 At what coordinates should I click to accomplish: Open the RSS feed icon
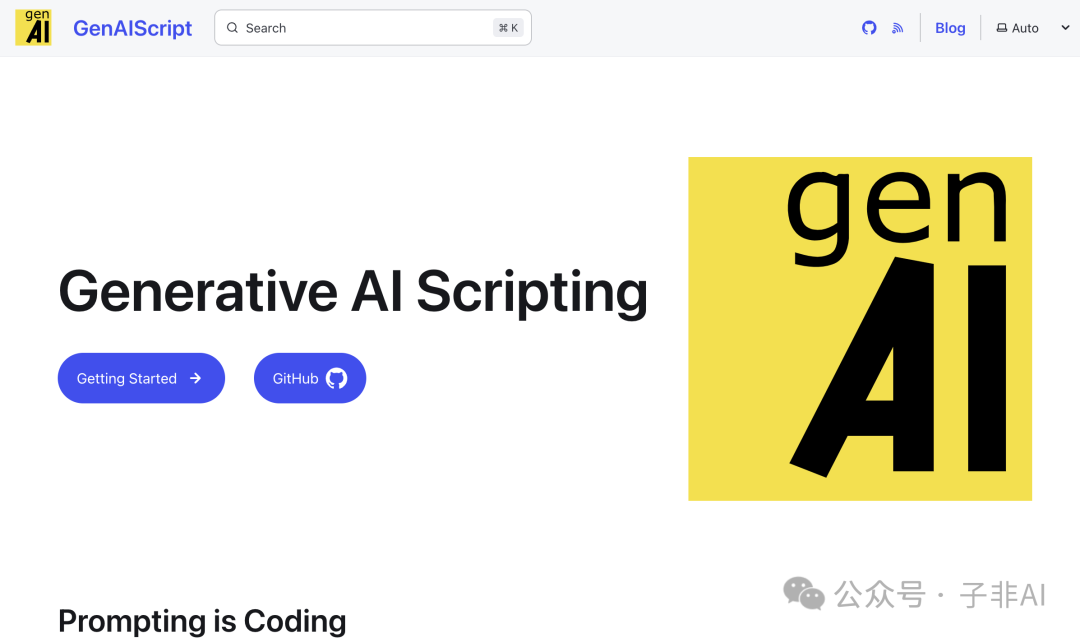click(x=898, y=28)
